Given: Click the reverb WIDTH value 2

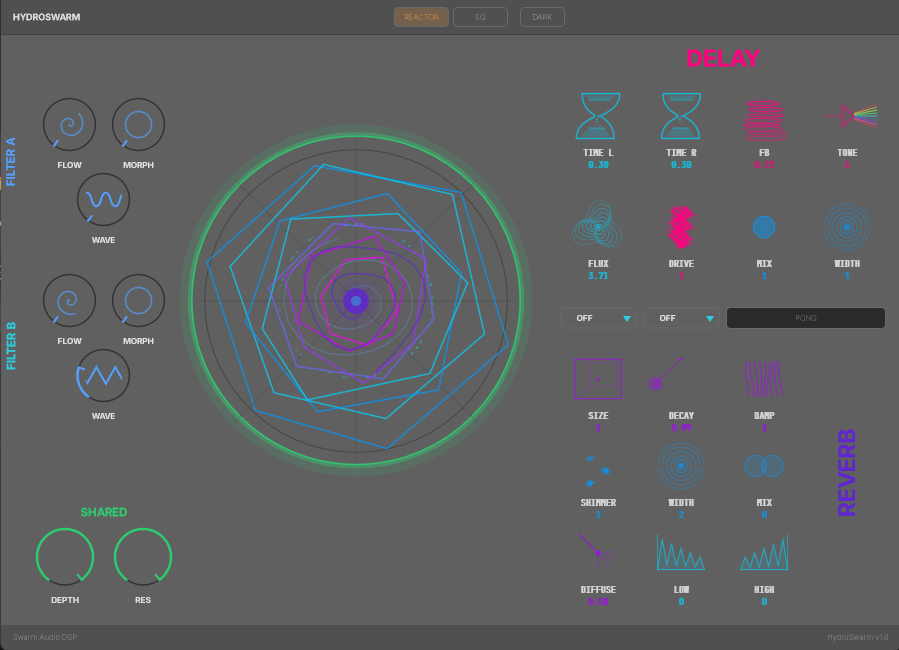Looking at the screenshot, I should tap(681, 515).
